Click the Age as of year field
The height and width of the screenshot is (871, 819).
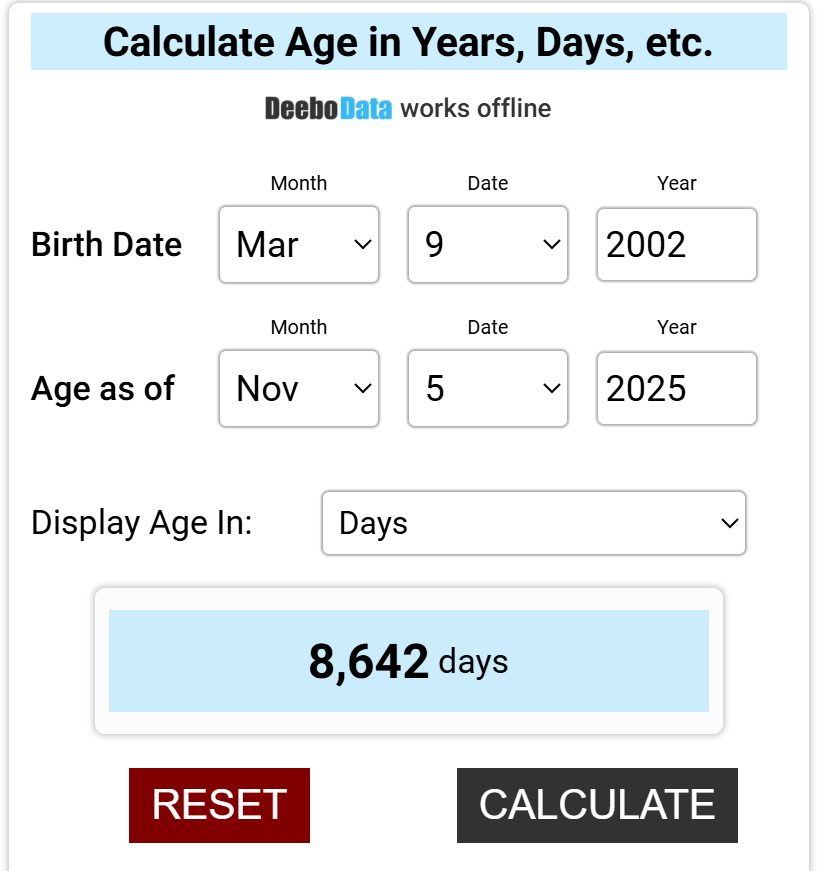tap(676, 389)
